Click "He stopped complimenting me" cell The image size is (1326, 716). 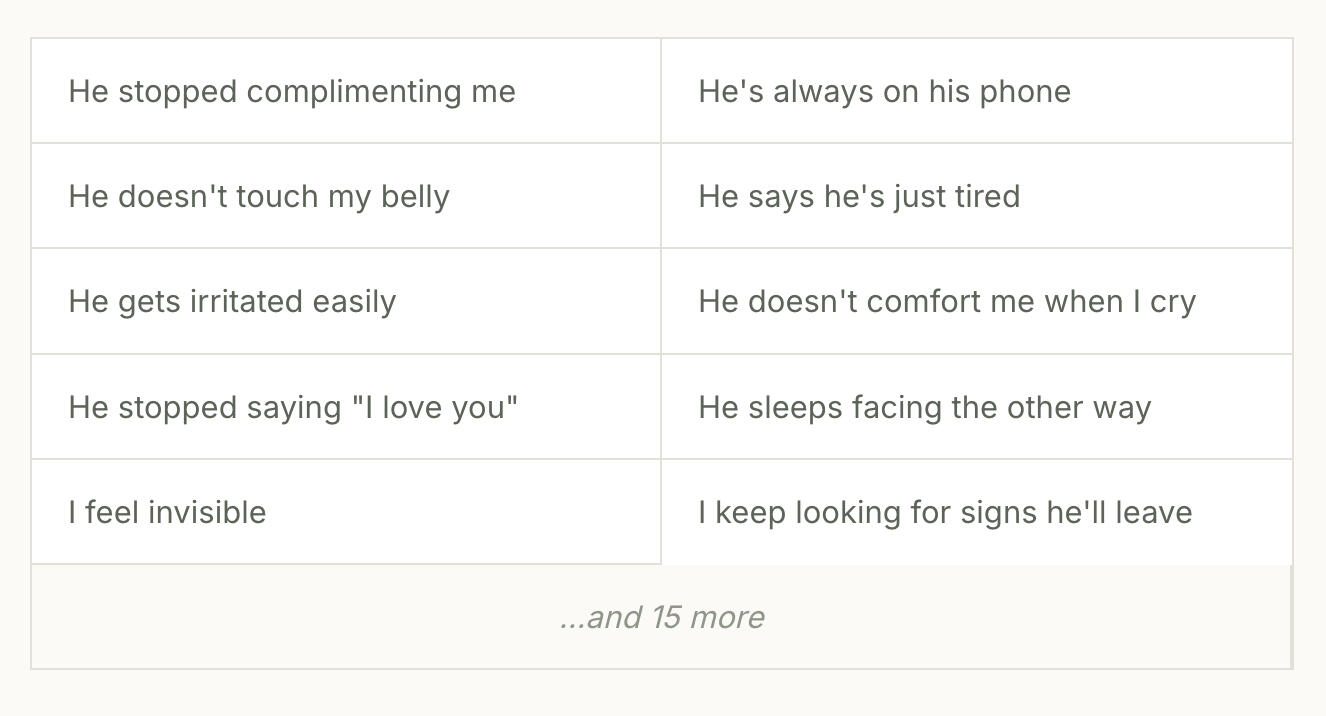(x=346, y=91)
